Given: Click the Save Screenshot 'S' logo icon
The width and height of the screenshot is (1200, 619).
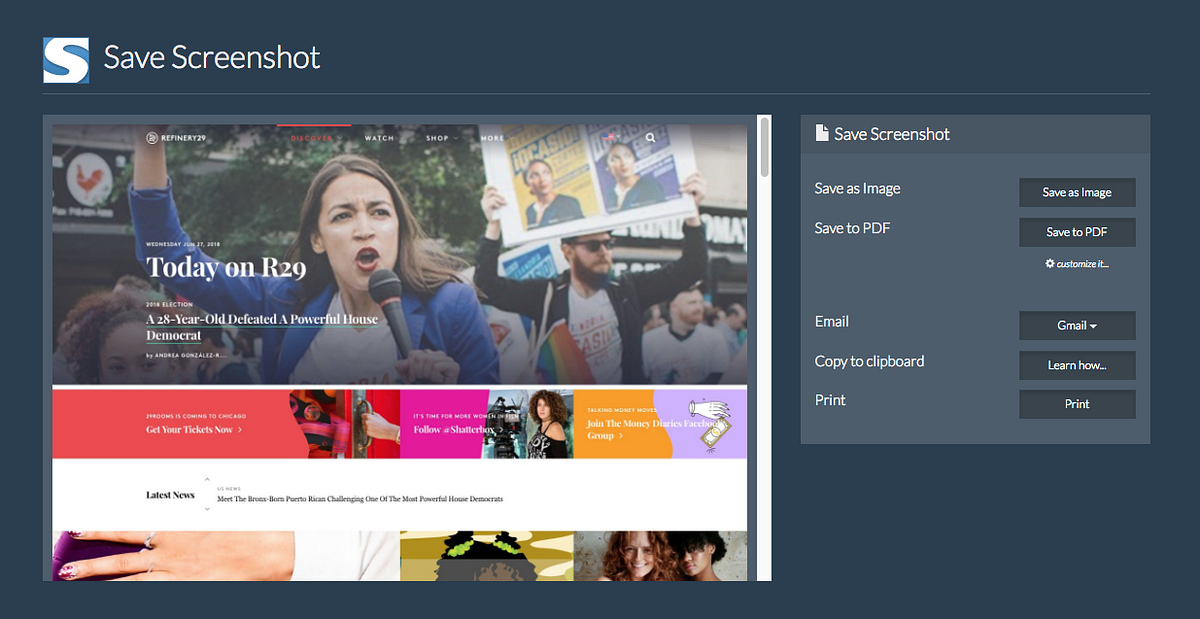Looking at the screenshot, I should (65, 58).
